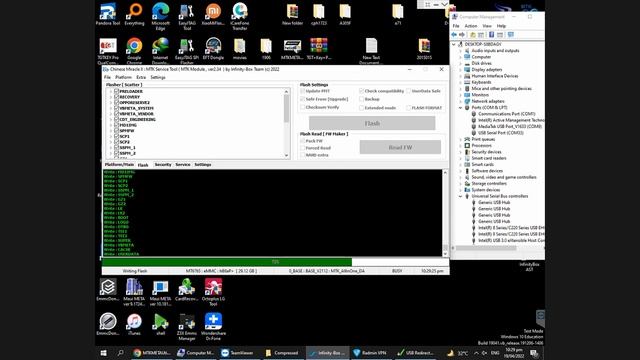Open Microsoft Edge desktop icon
The width and height of the screenshot is (640, 360).
coord(160,16)
